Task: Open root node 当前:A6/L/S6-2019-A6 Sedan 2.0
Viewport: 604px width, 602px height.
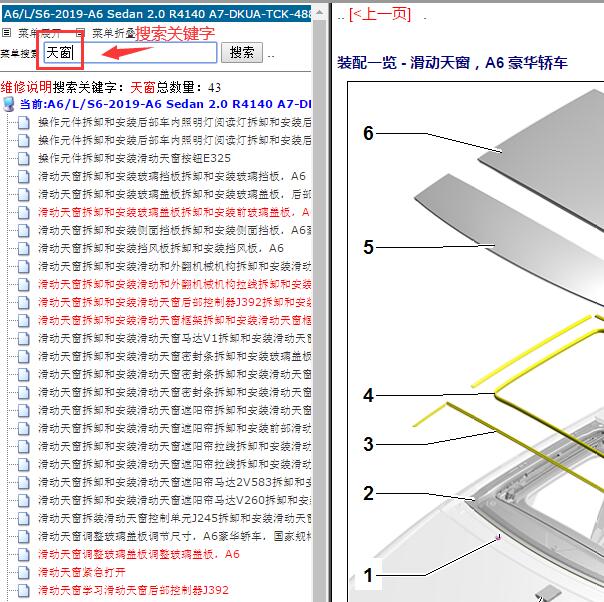Action: pos(165,104)
